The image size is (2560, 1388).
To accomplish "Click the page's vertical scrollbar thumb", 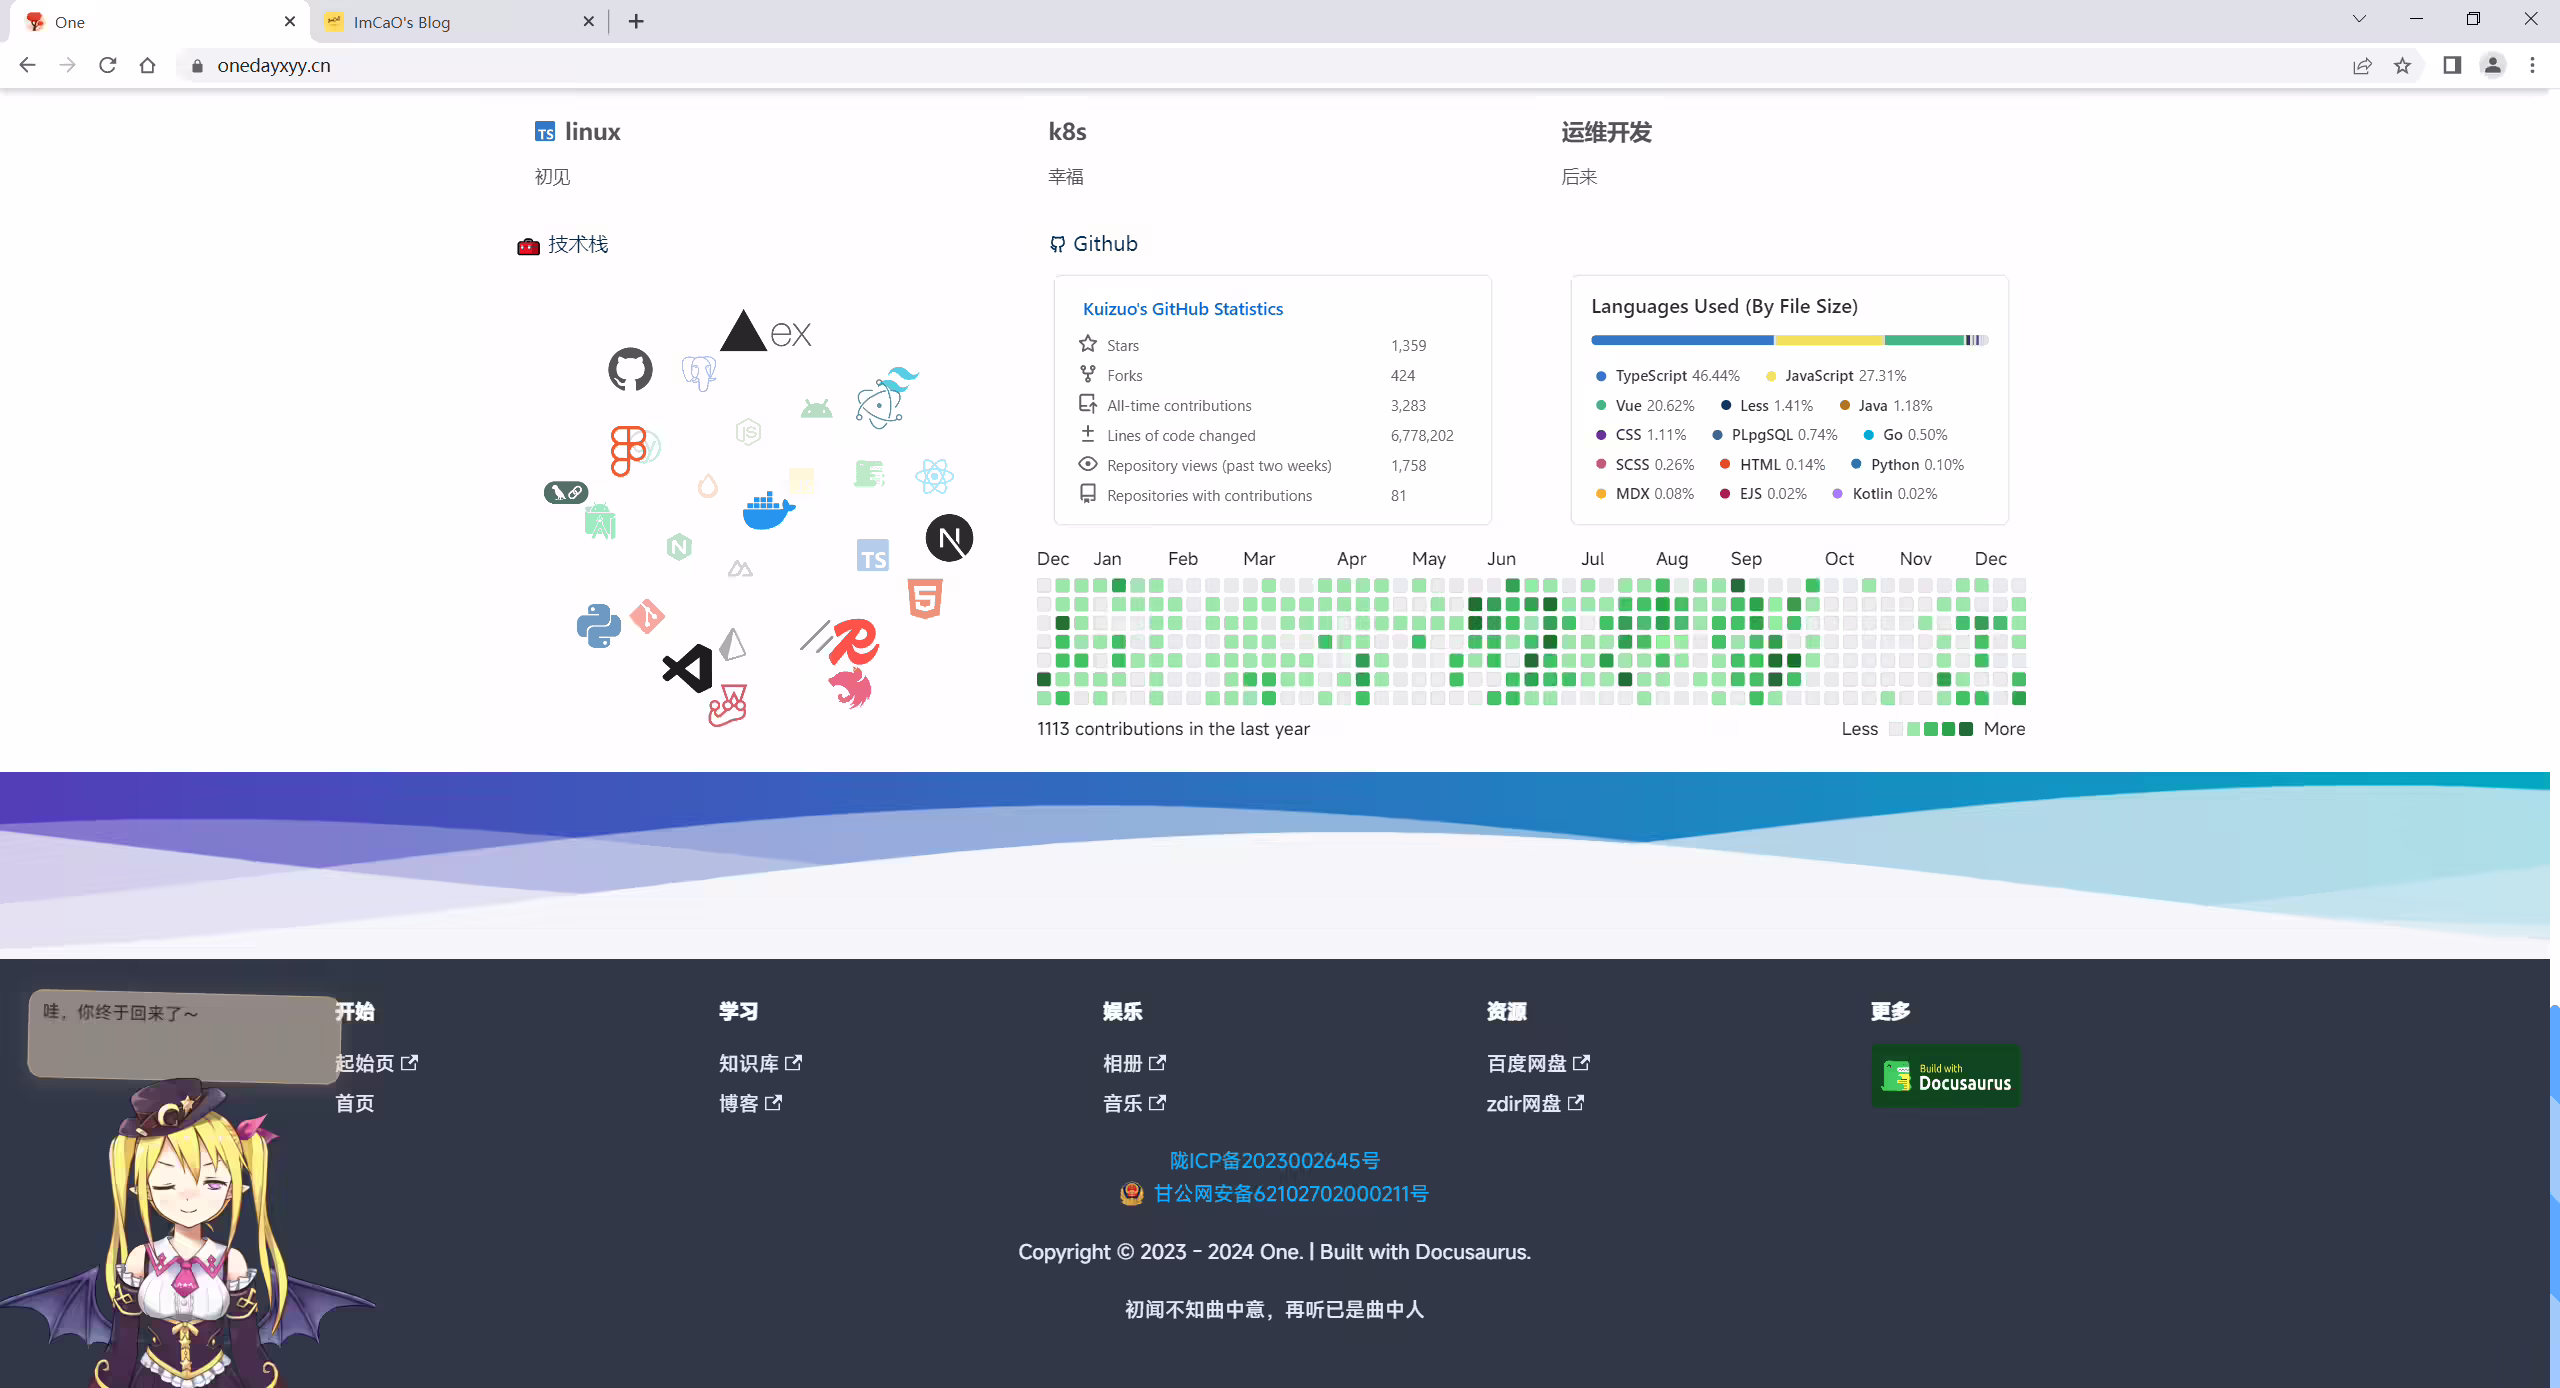I will tap(2555, 1195).
